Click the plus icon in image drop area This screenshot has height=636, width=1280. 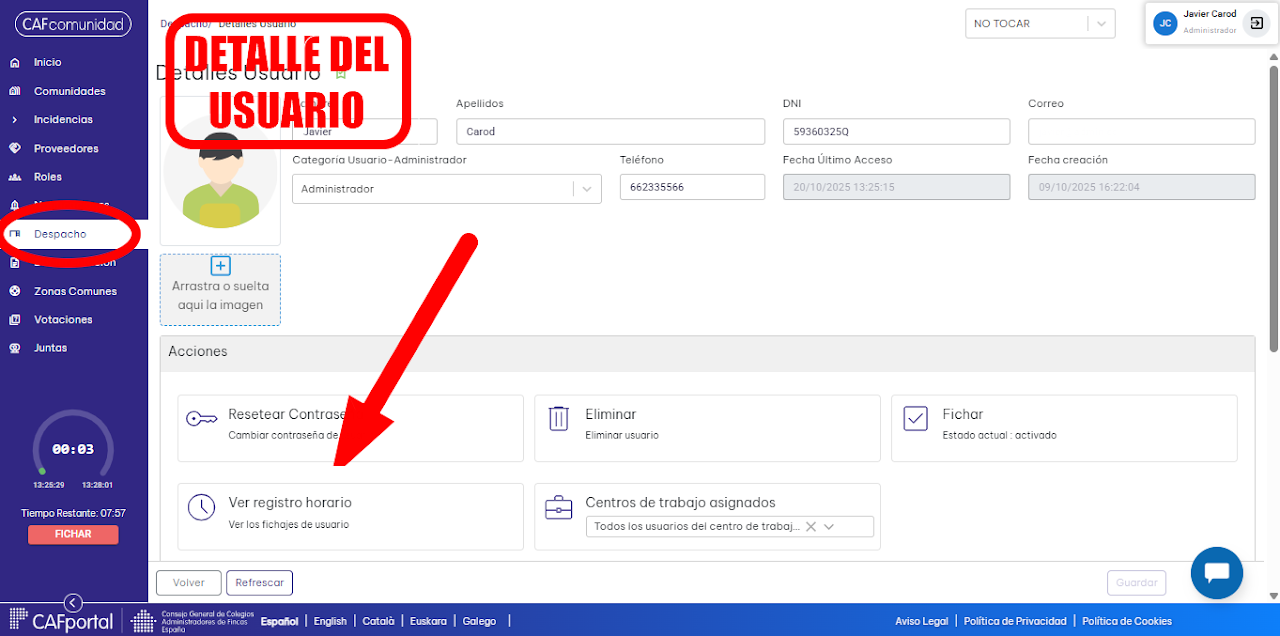221,266
